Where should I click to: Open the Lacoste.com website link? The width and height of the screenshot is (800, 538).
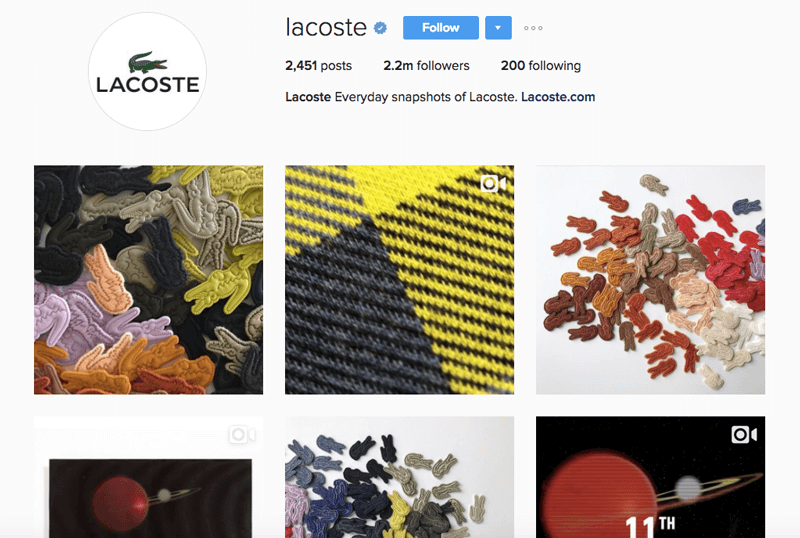[x=558, y=97]
